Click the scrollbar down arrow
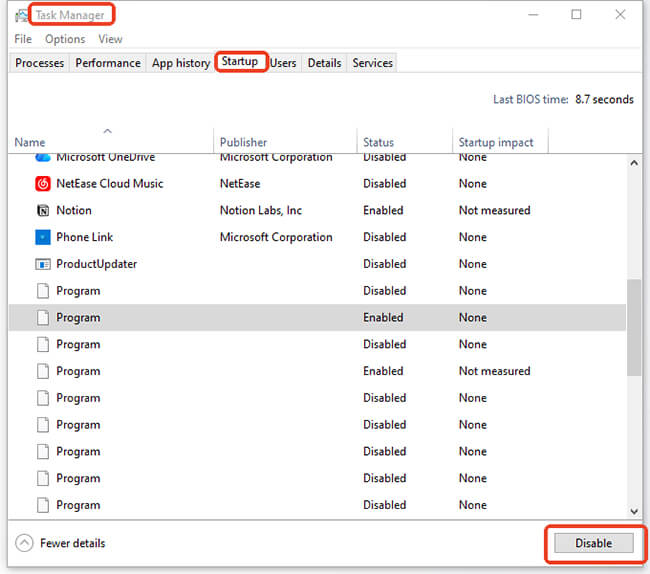650x574 pixels. pyautogui.click(x=634, y=511)
